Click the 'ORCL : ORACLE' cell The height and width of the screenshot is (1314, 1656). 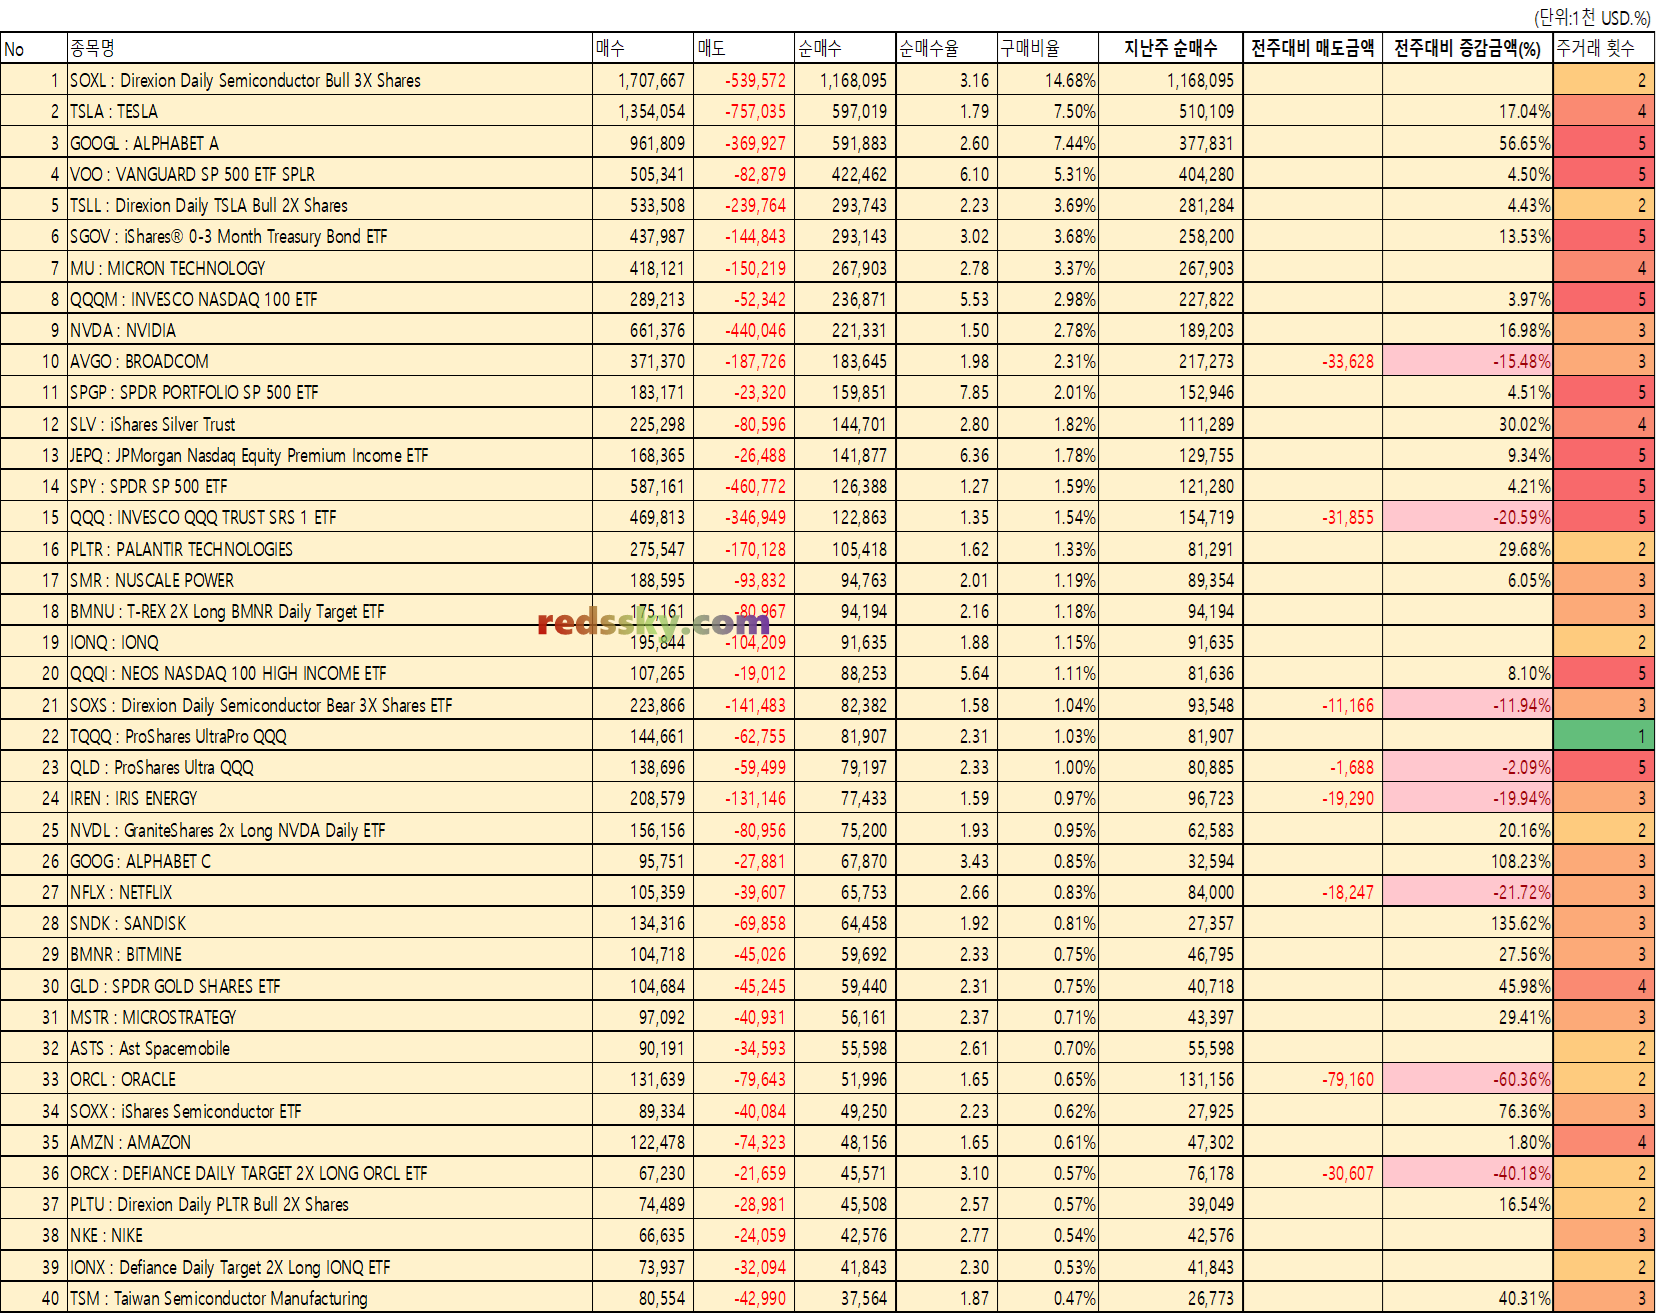pyautogui.click(x=330, y=1079)
